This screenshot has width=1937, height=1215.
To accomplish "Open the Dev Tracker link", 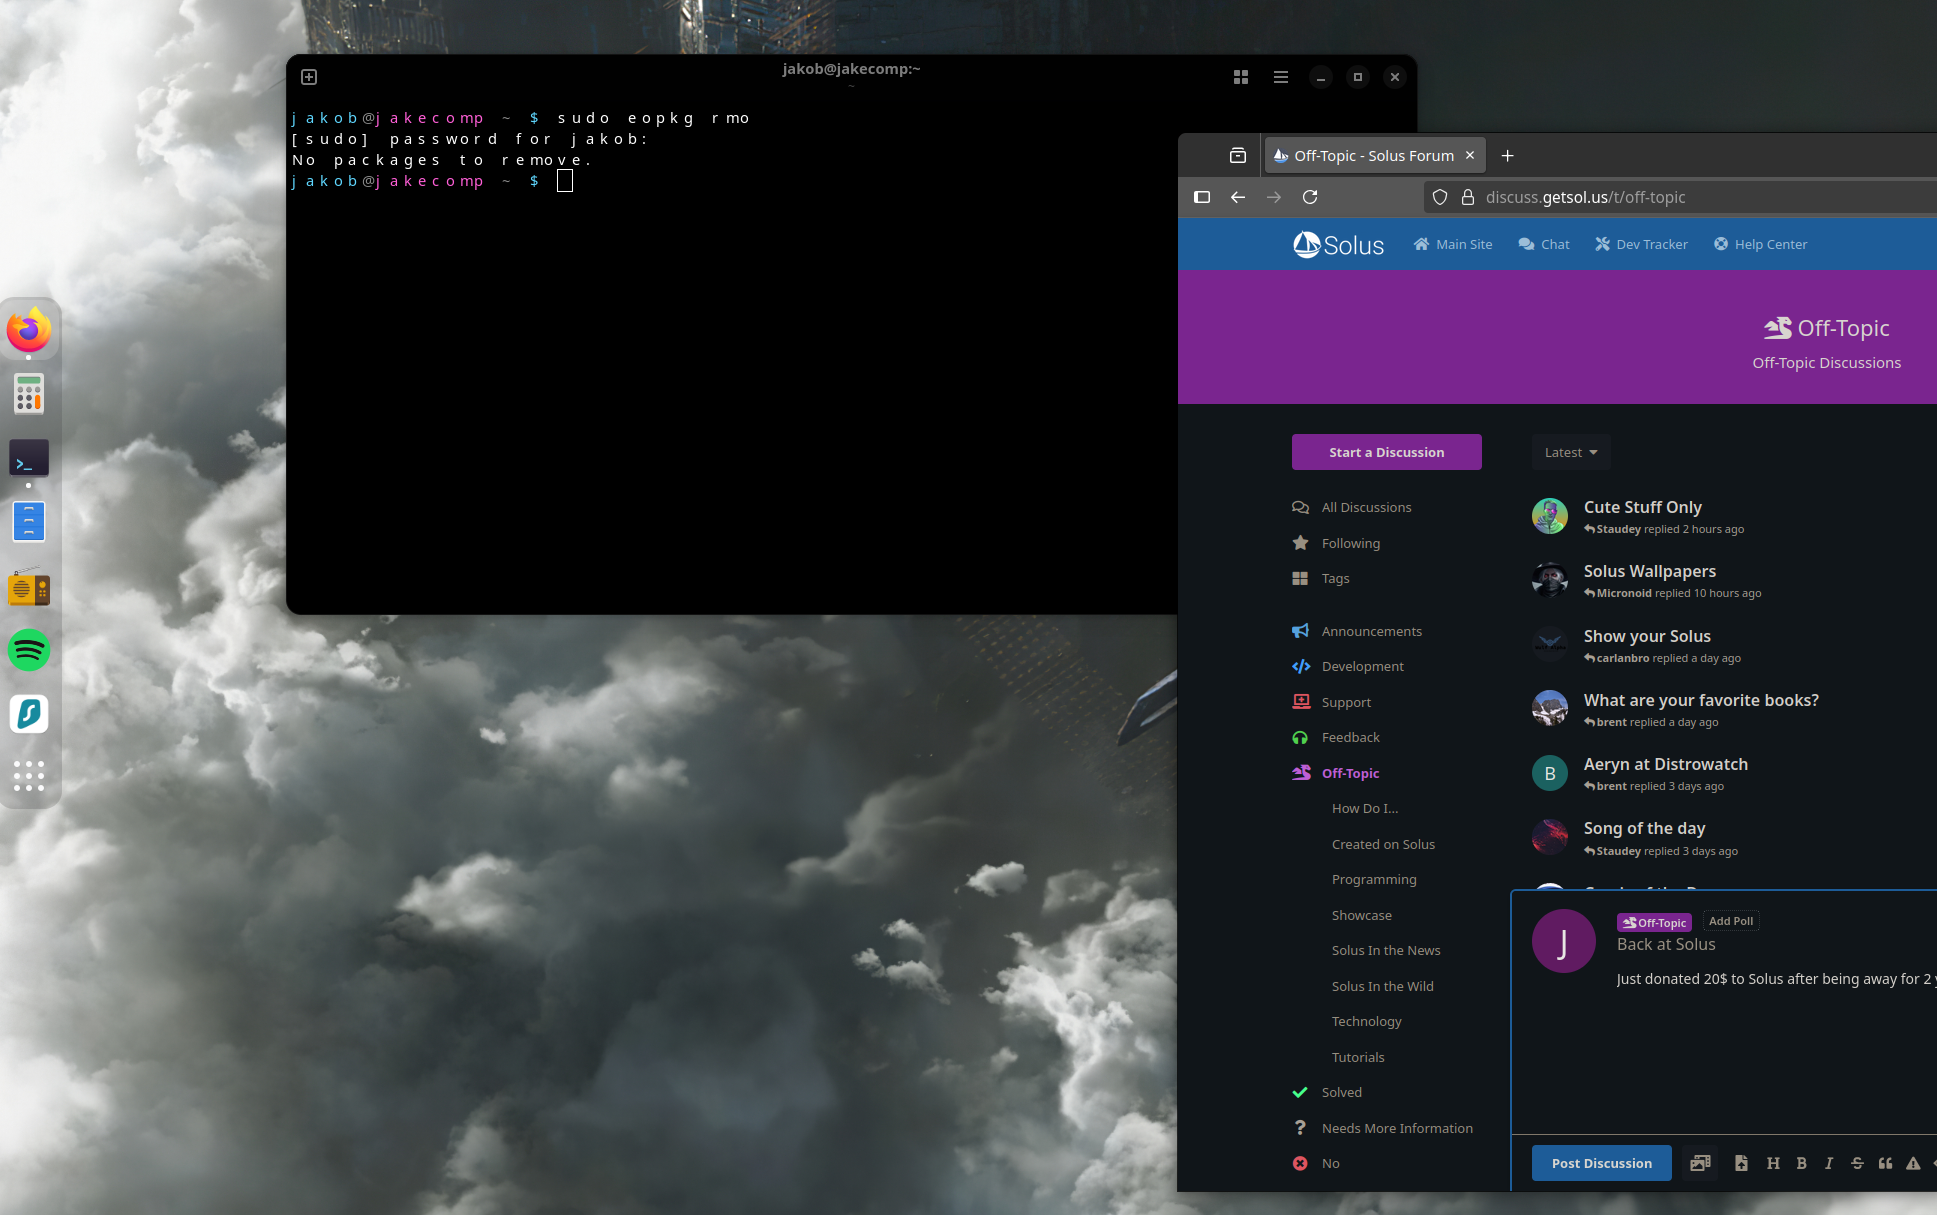I will 1641,244.
